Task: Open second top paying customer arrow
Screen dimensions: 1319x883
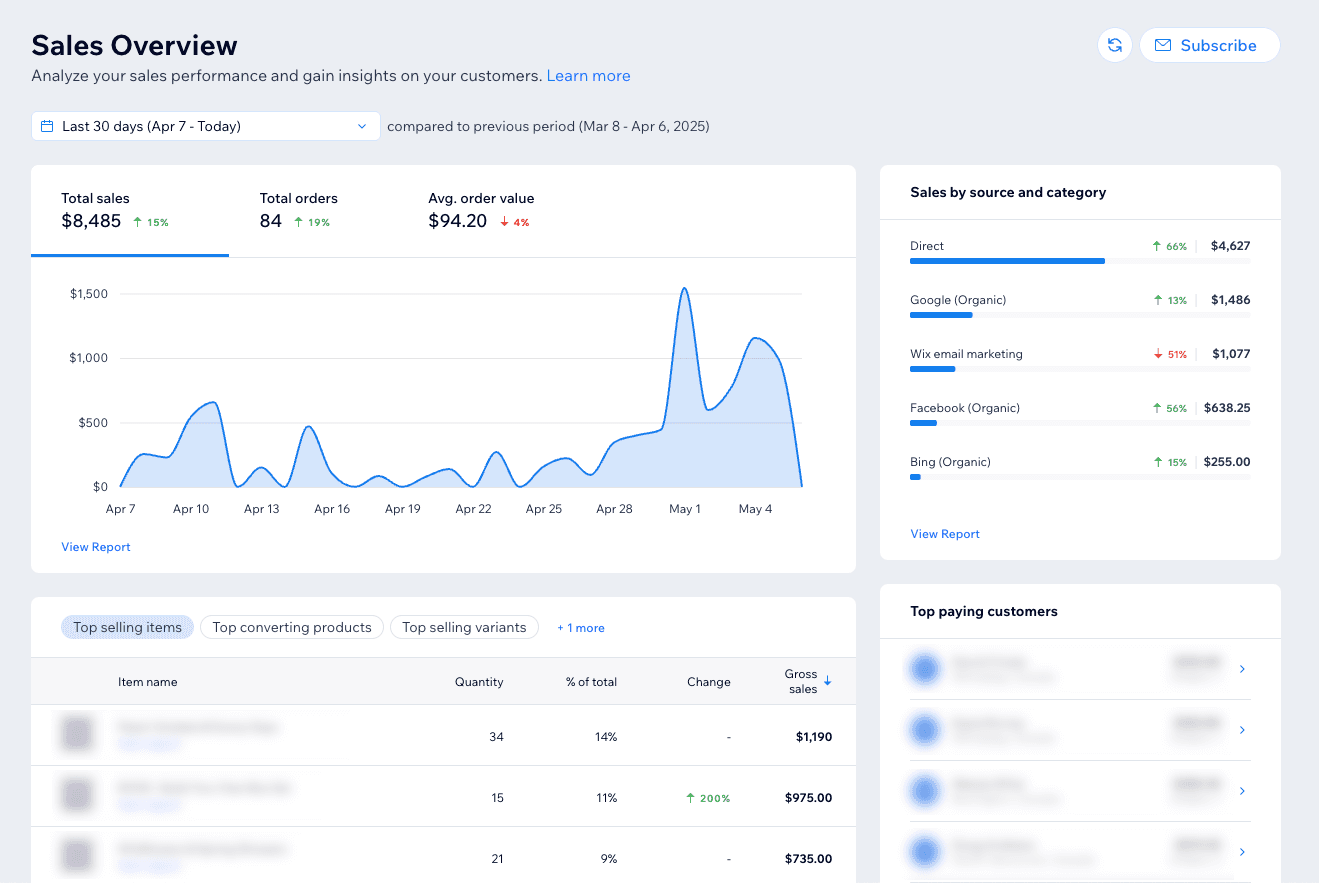Action: 1242,730
